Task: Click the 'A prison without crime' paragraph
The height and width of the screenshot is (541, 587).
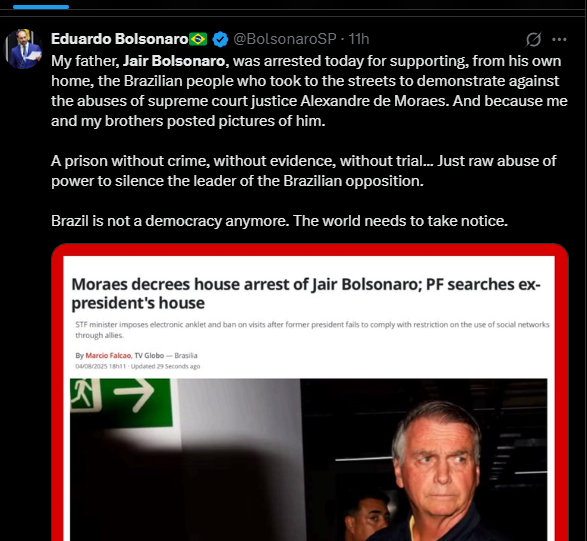Action: (x=304, y=171)
